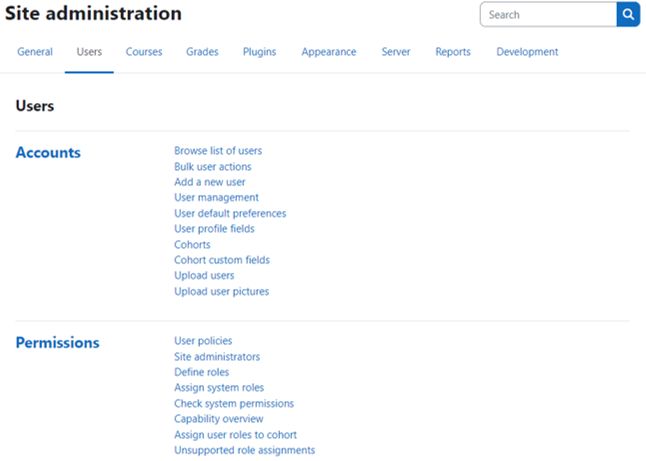Choose Add a new user
This screenshot has height=461, width=646.
[x=209, y=182]
